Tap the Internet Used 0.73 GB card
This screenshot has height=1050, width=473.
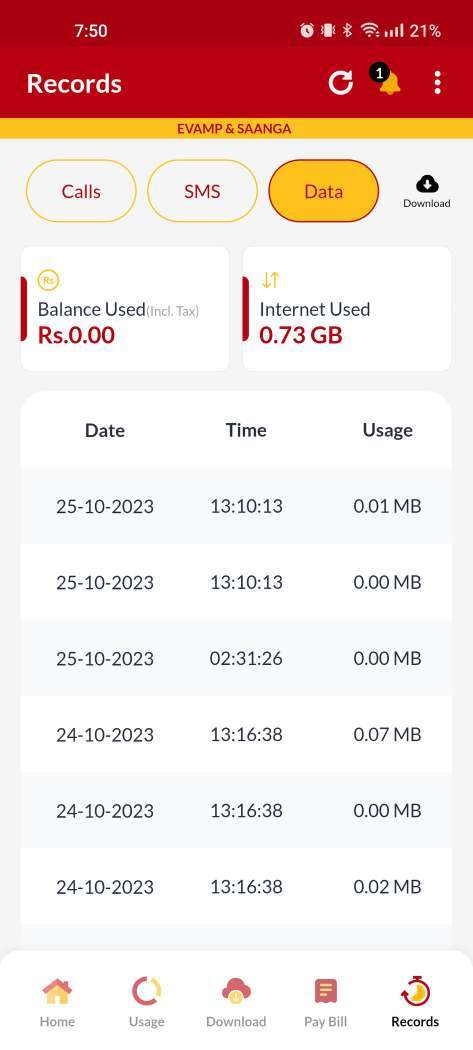tap(346, 309)
